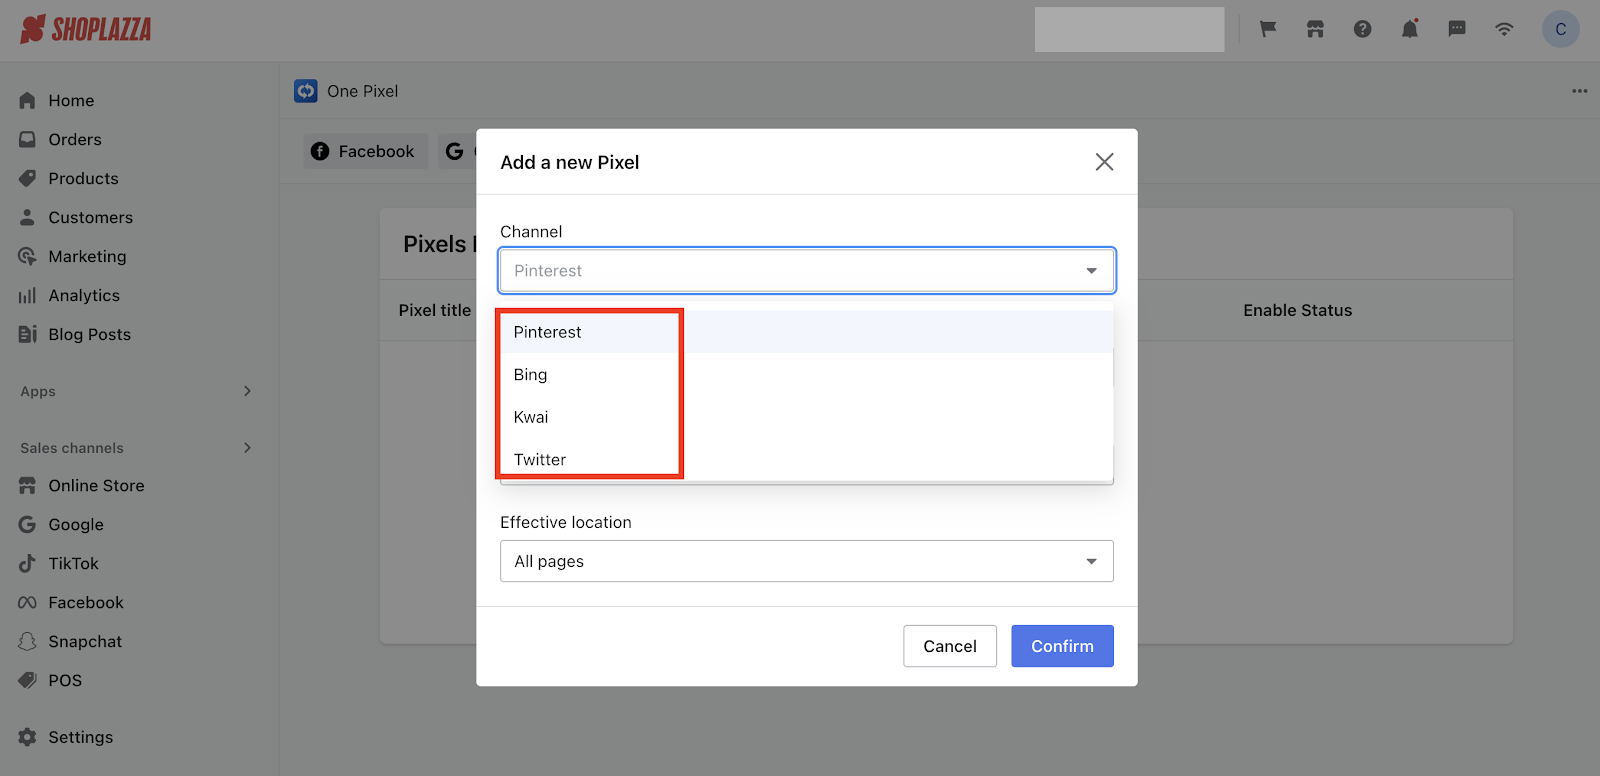Click the Channel dropdown field
The width and height of the screenshot is (1600, 776).
(807, 271)
